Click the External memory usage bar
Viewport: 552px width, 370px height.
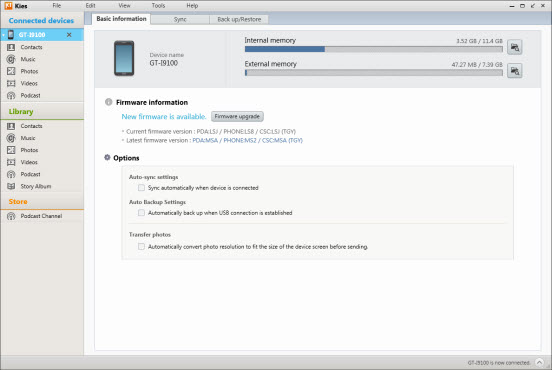374,73
